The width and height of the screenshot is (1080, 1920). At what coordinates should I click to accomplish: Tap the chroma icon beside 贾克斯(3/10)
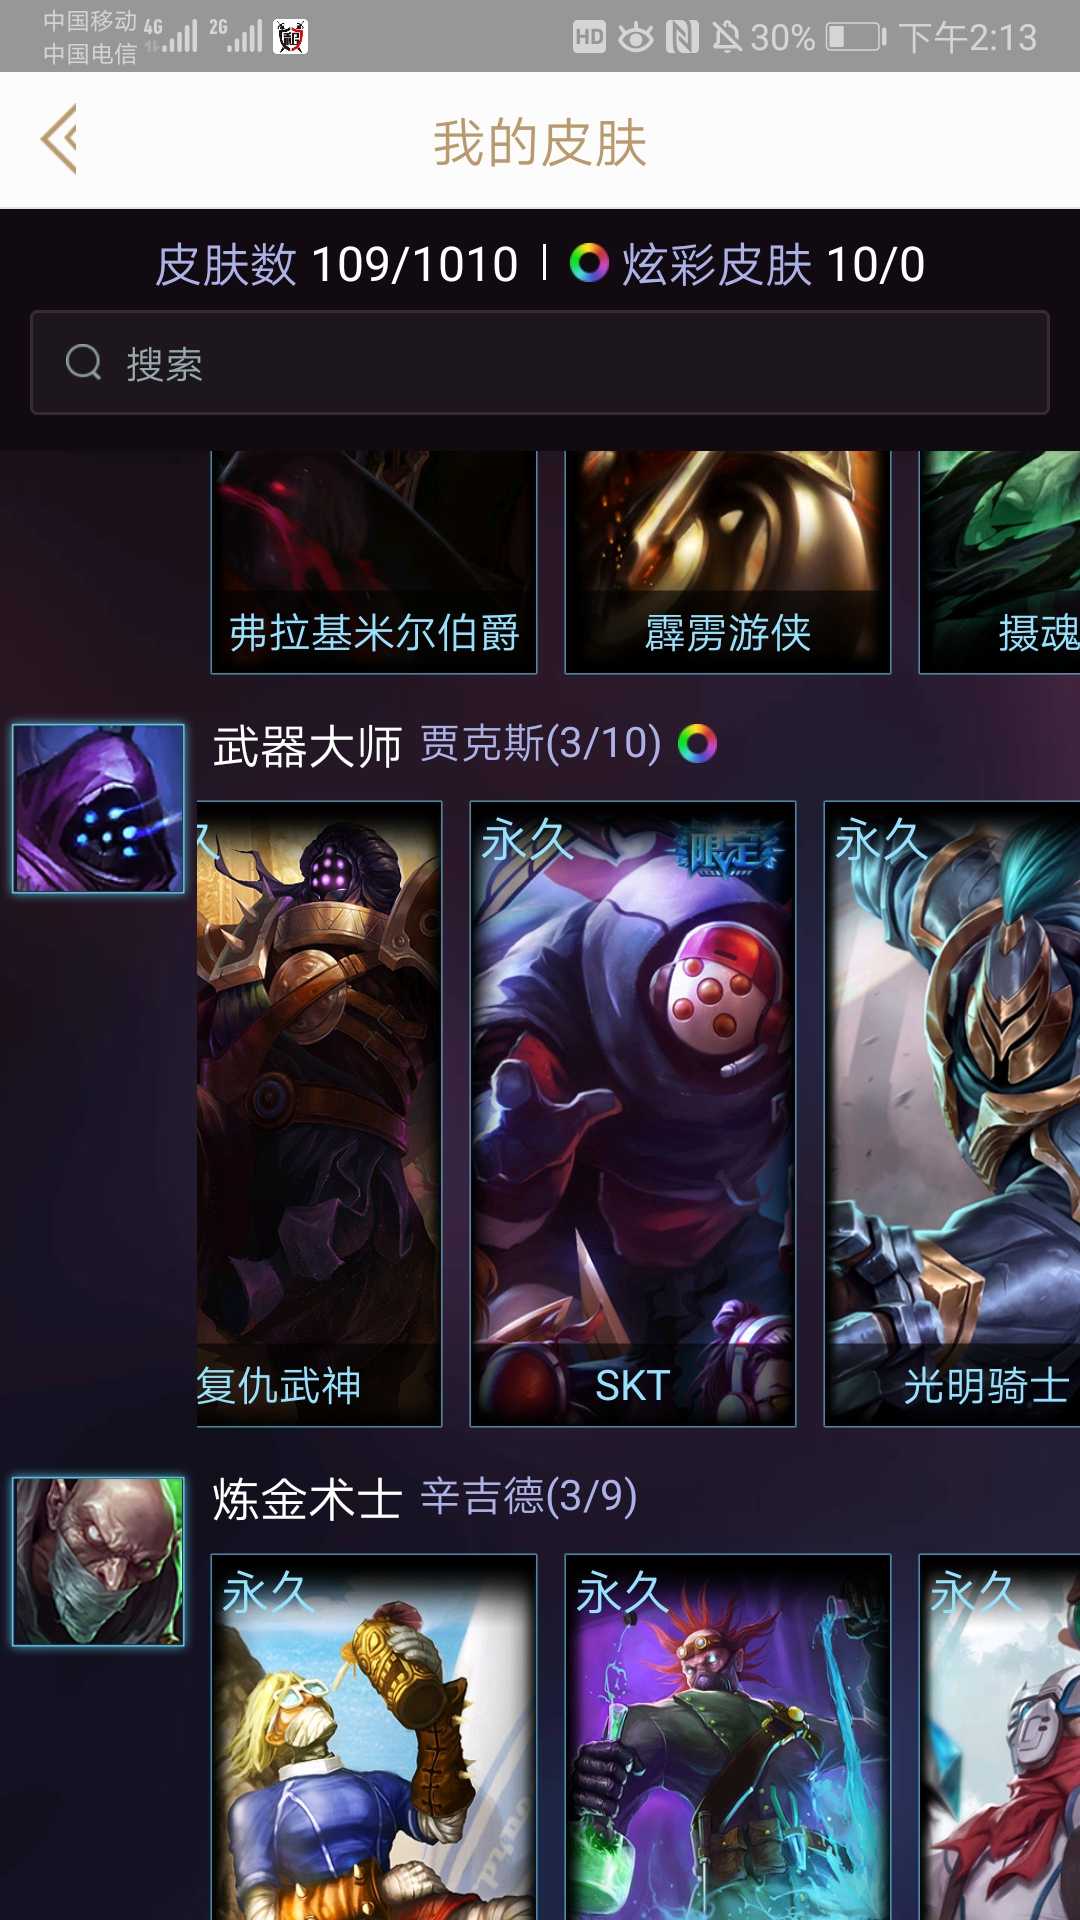(x=697, y=744)
